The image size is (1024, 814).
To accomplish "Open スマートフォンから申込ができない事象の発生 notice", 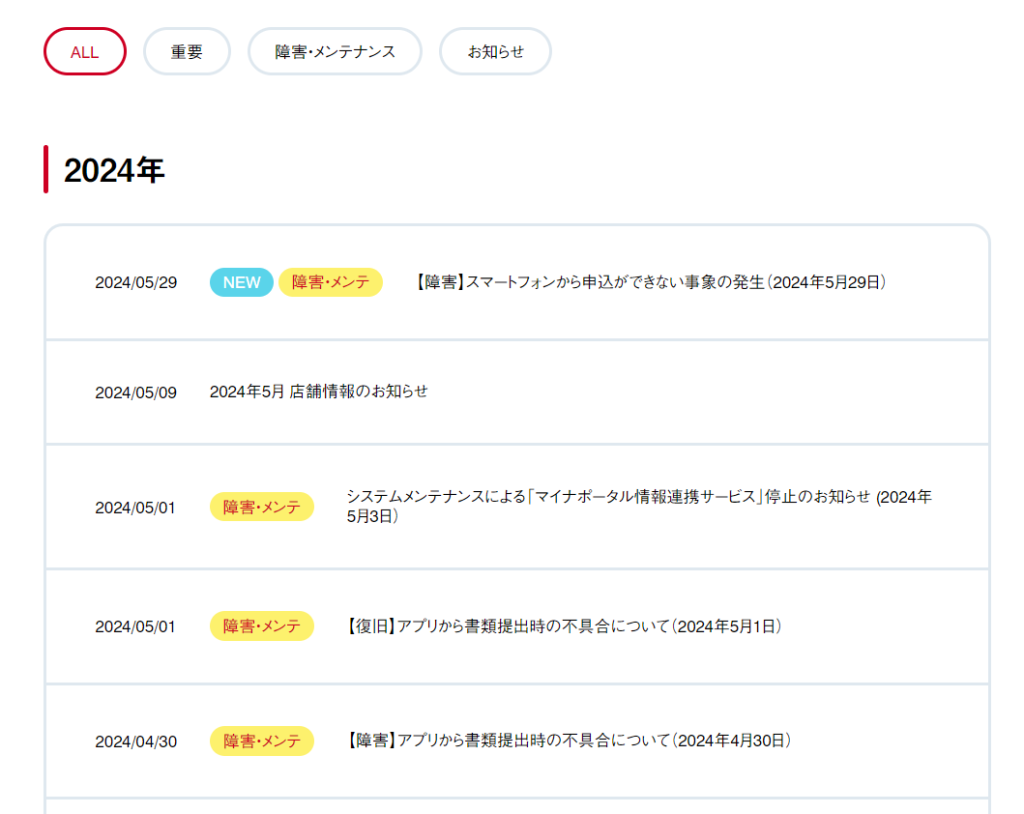I will point(650,283).
